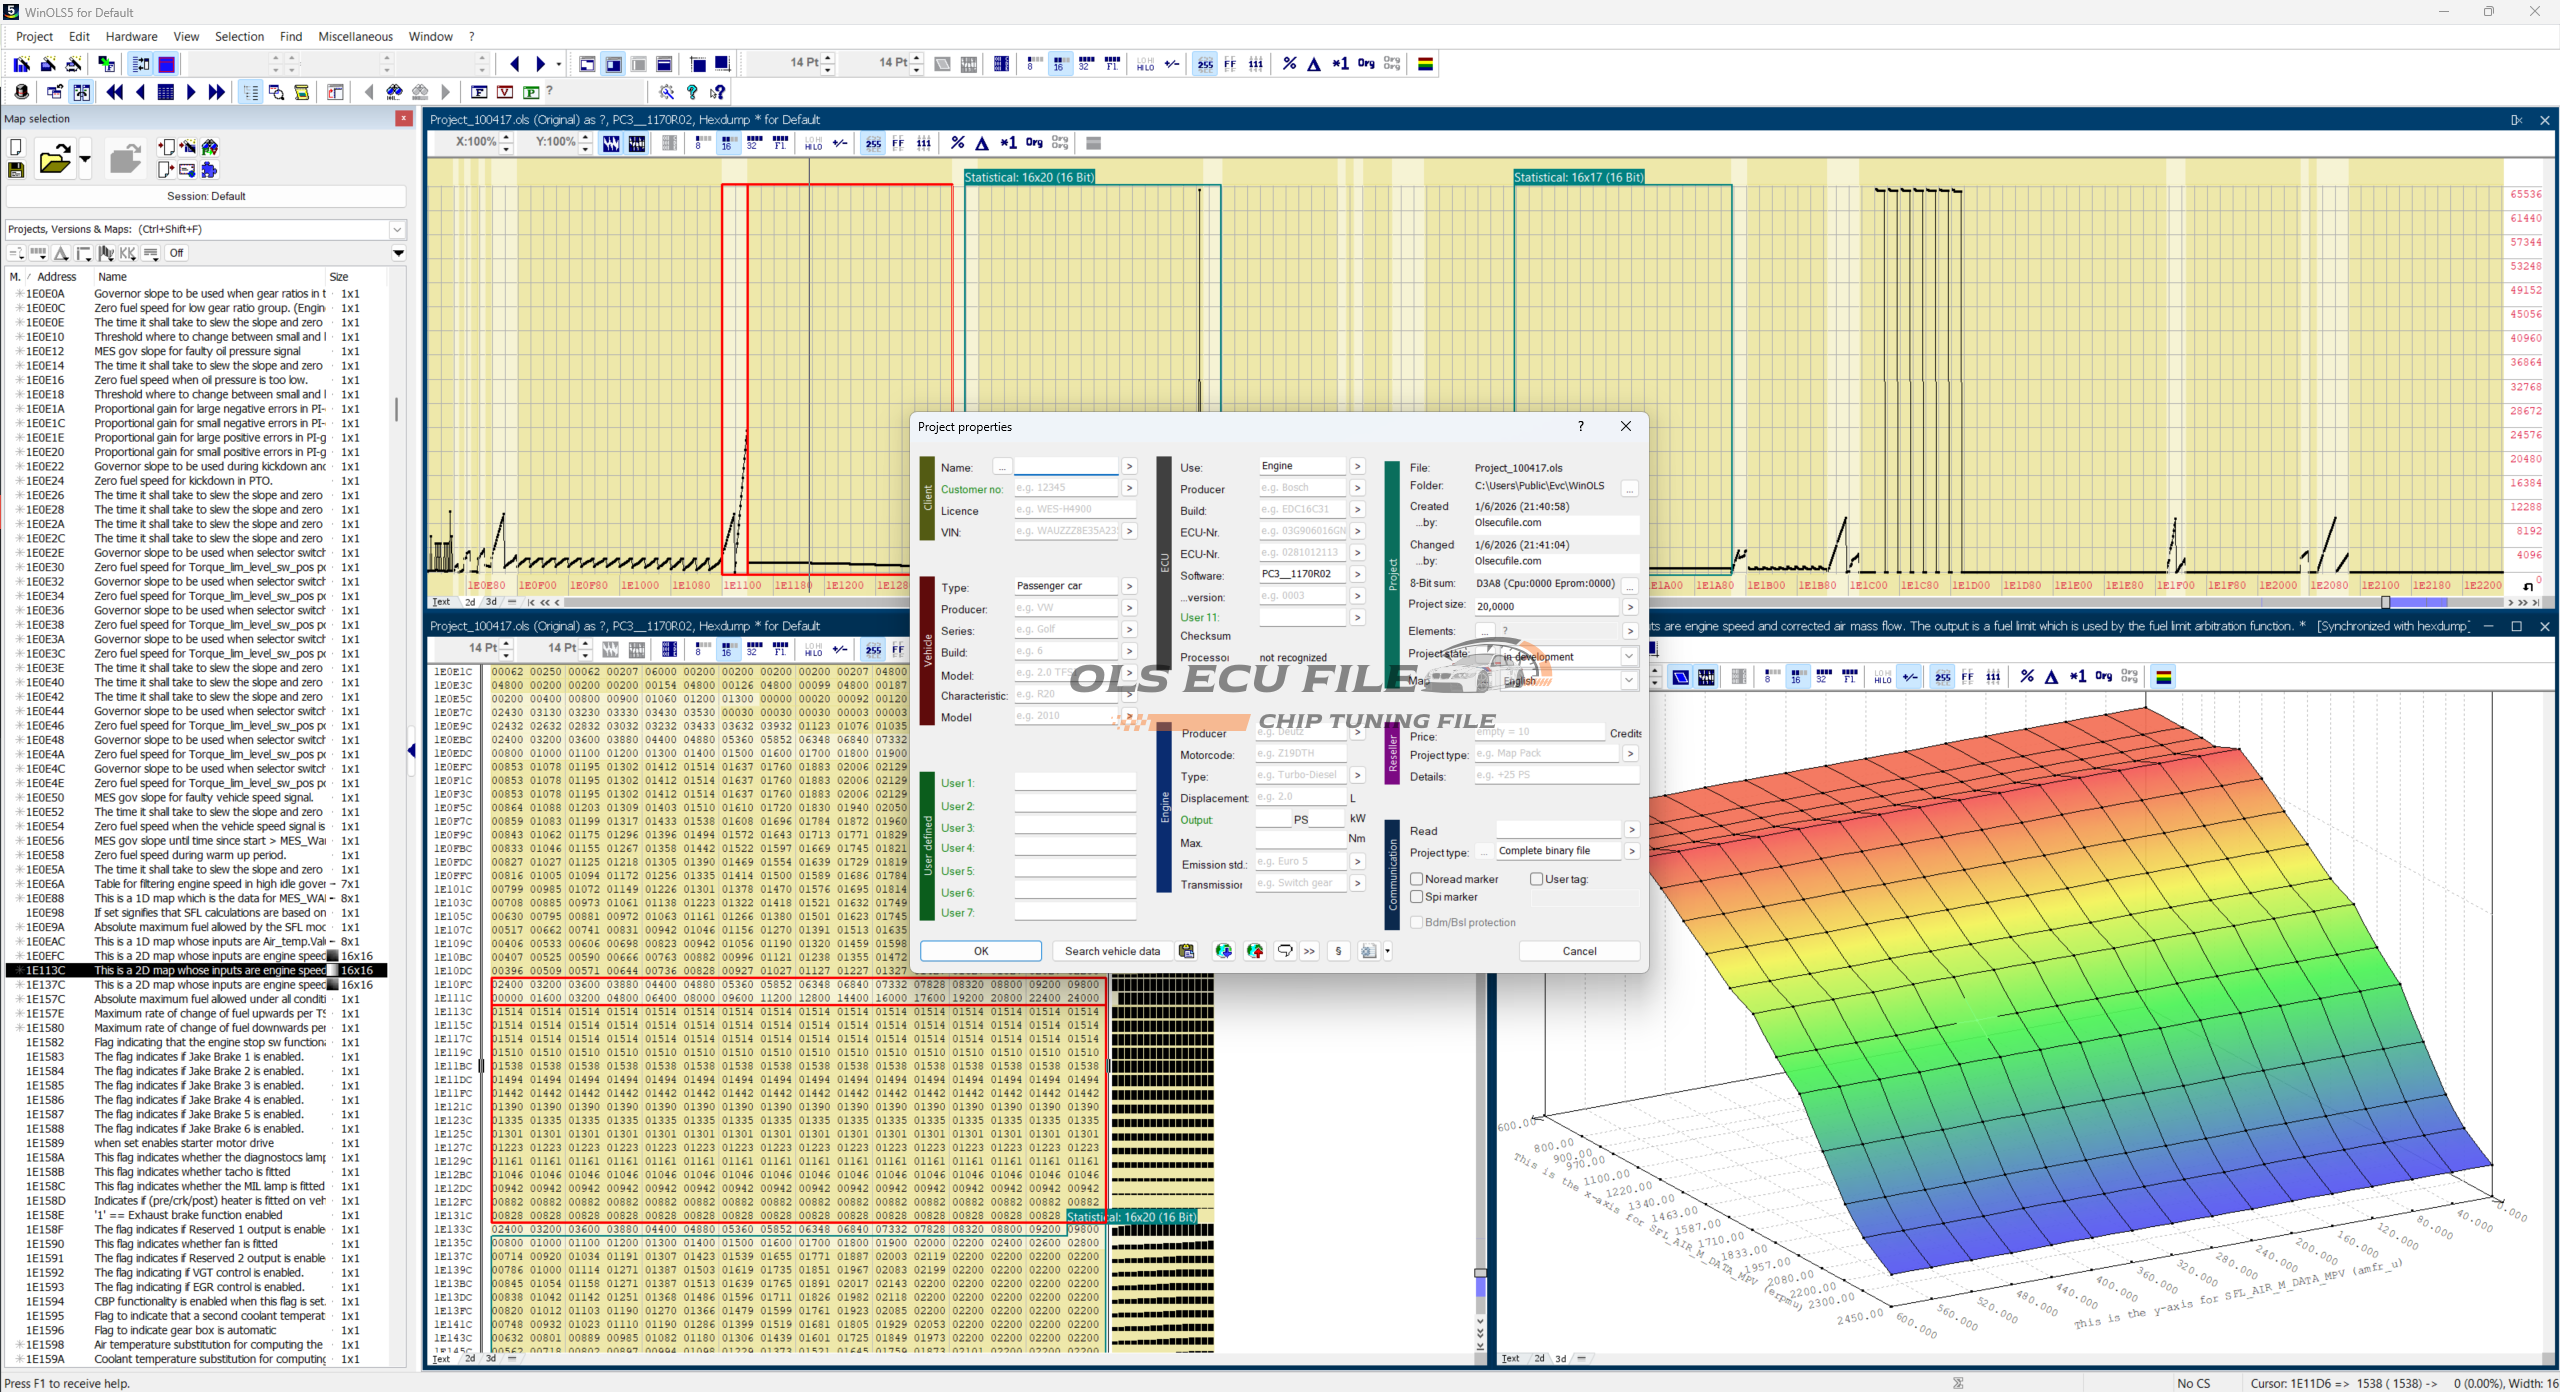Expand the Projects, Versions & Maps combo box
This screenshot has width=2560, height=1392.
pyautogui.click(x=397, y=229)
